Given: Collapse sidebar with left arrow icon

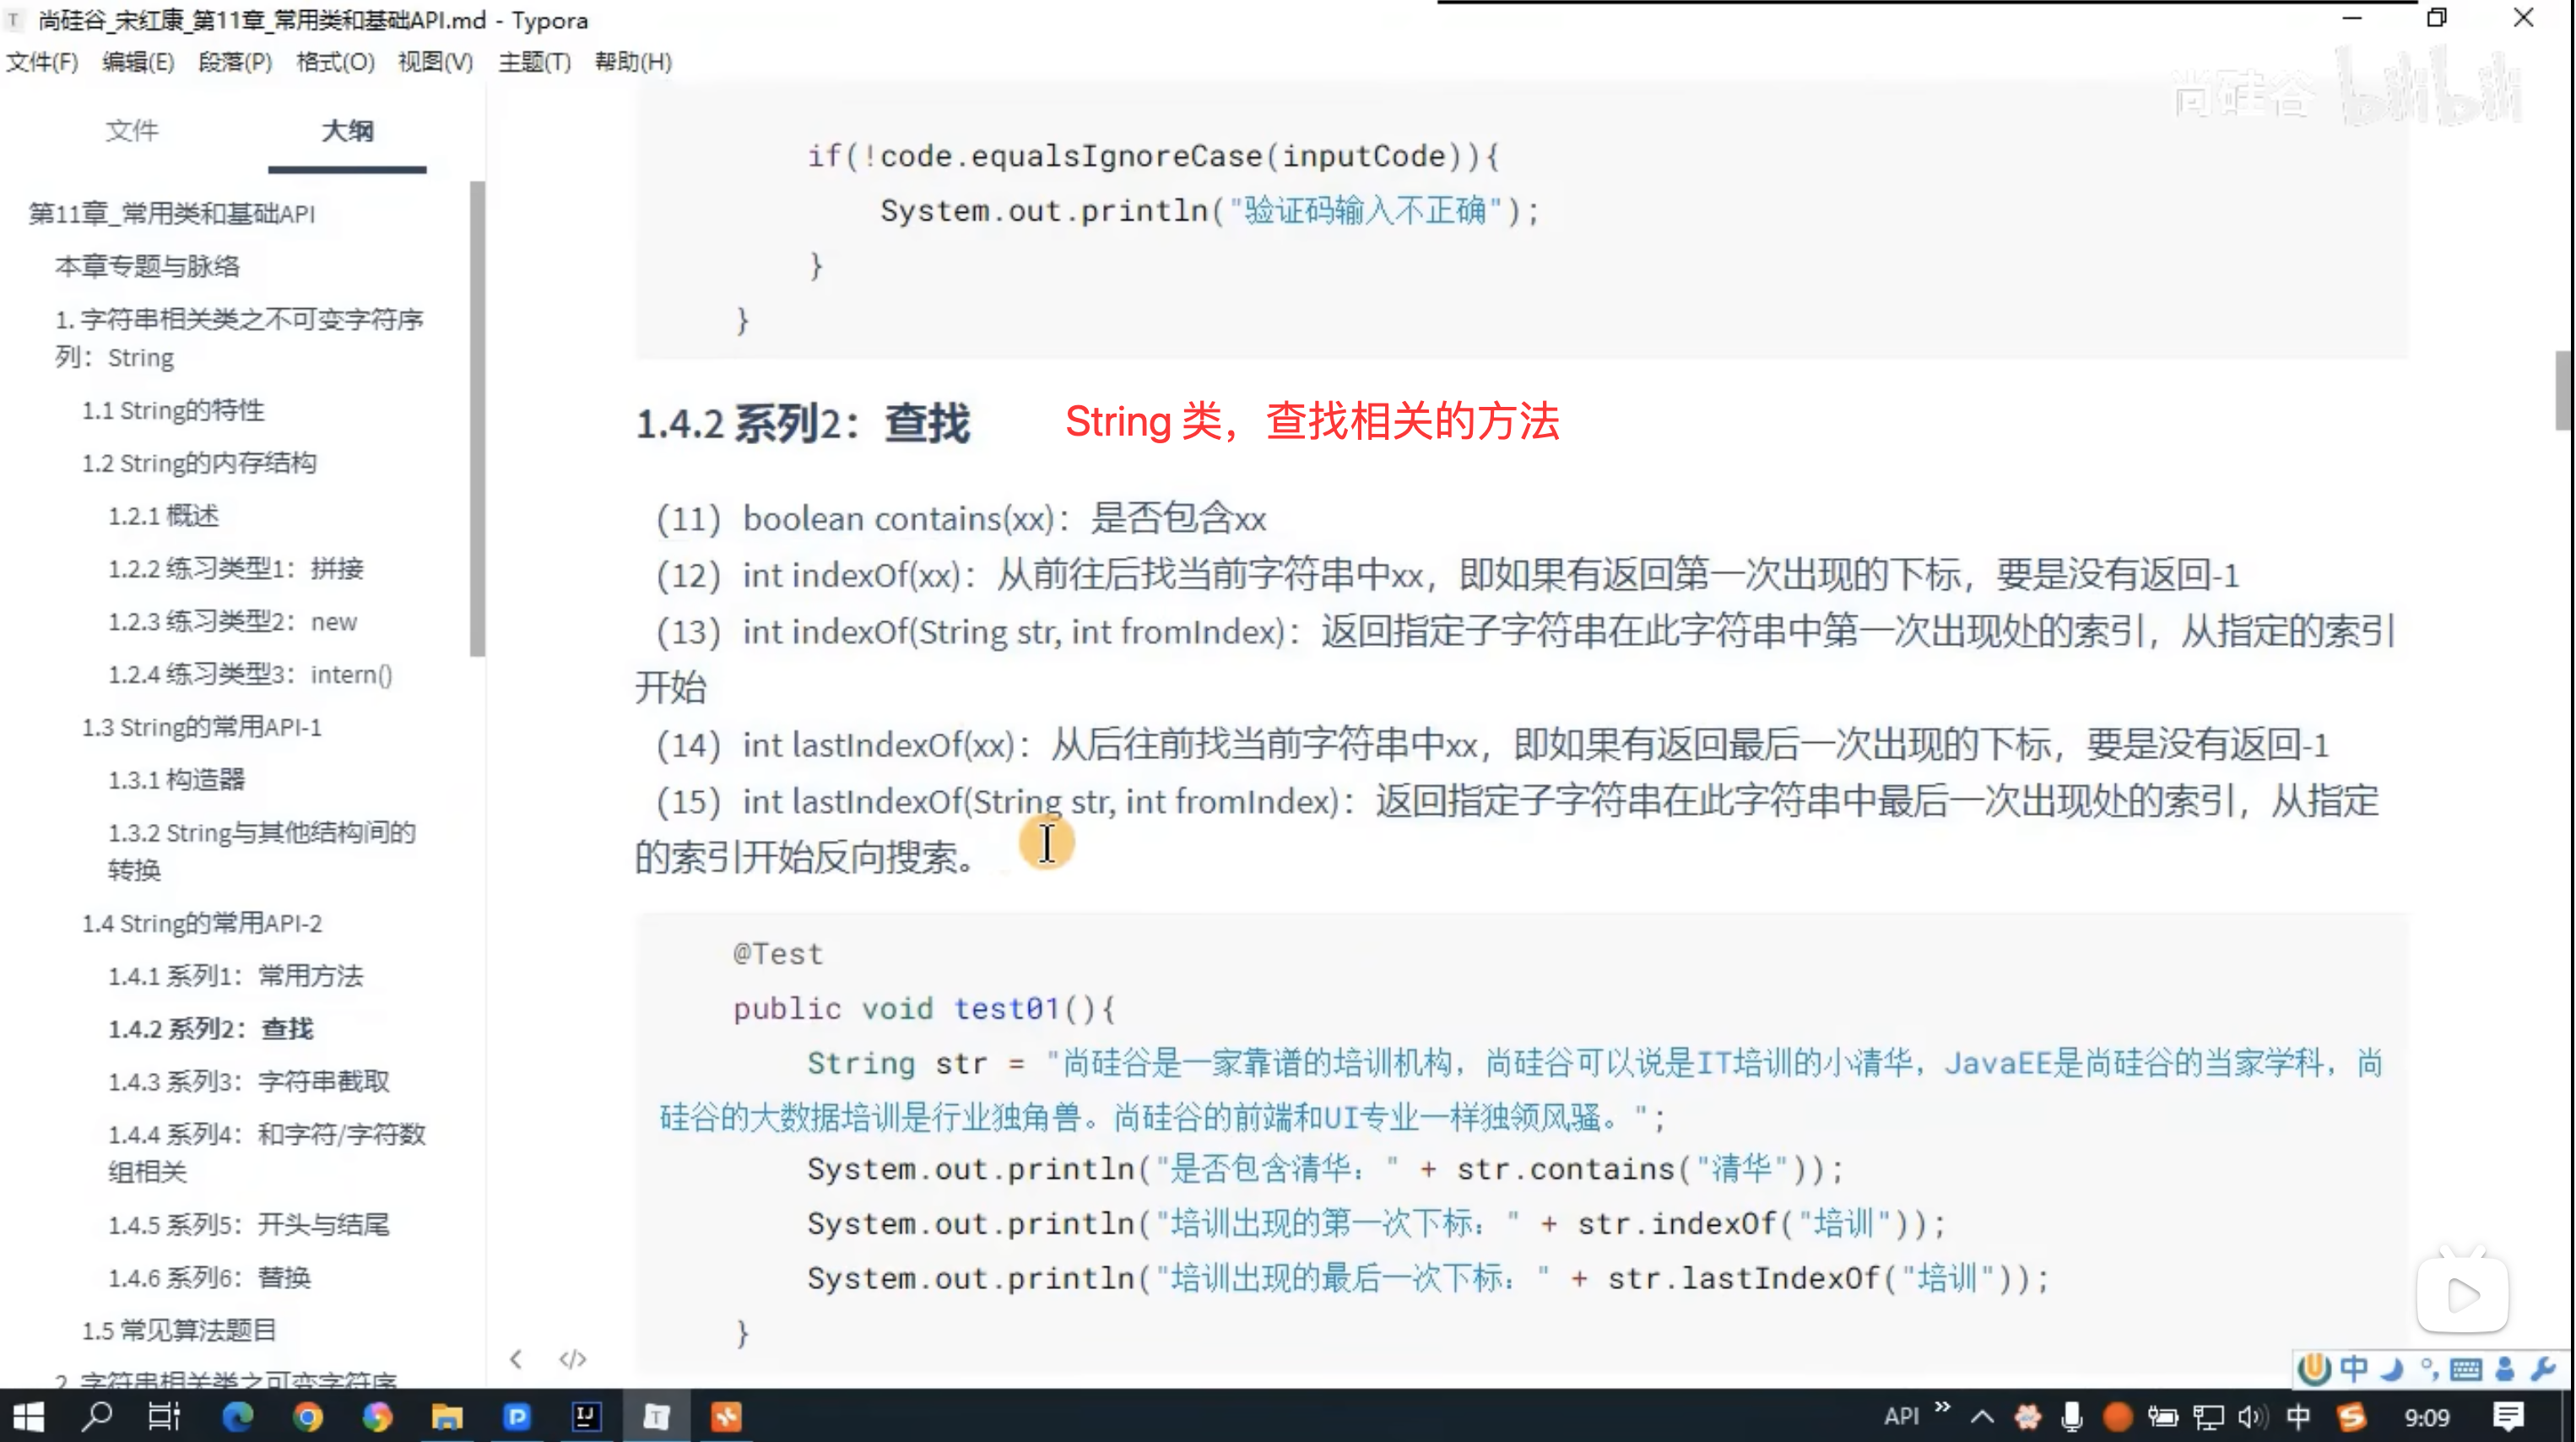Looking at the screenshot, I should (516, 1359).
